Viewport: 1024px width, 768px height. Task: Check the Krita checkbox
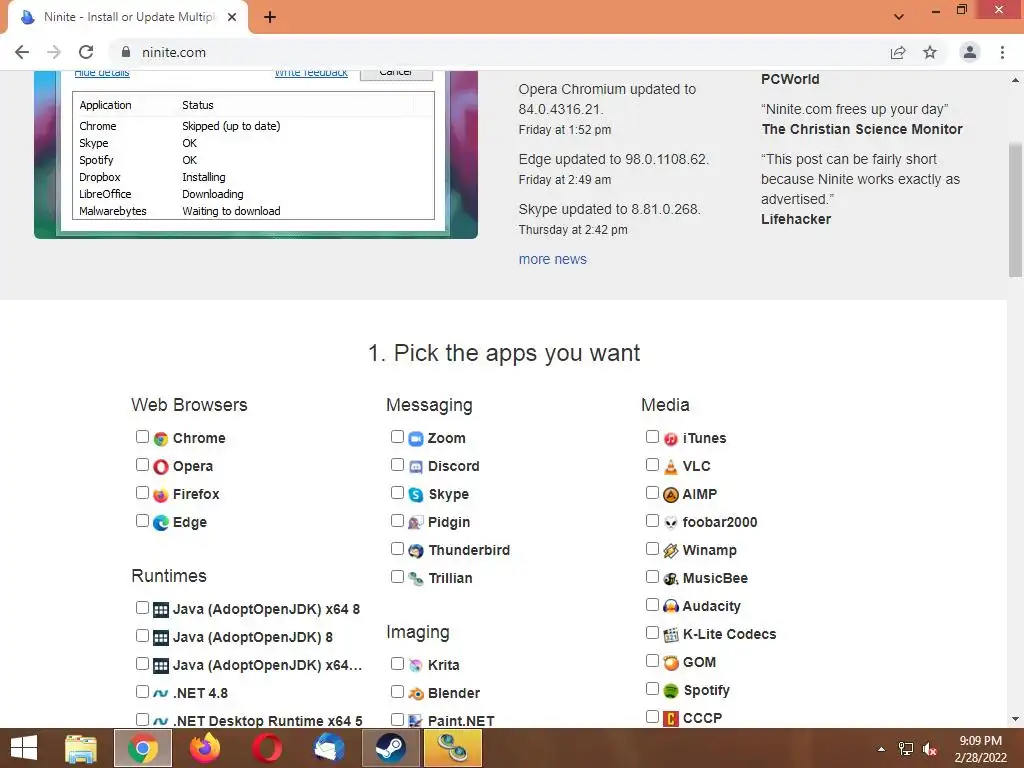click(397, 664)
